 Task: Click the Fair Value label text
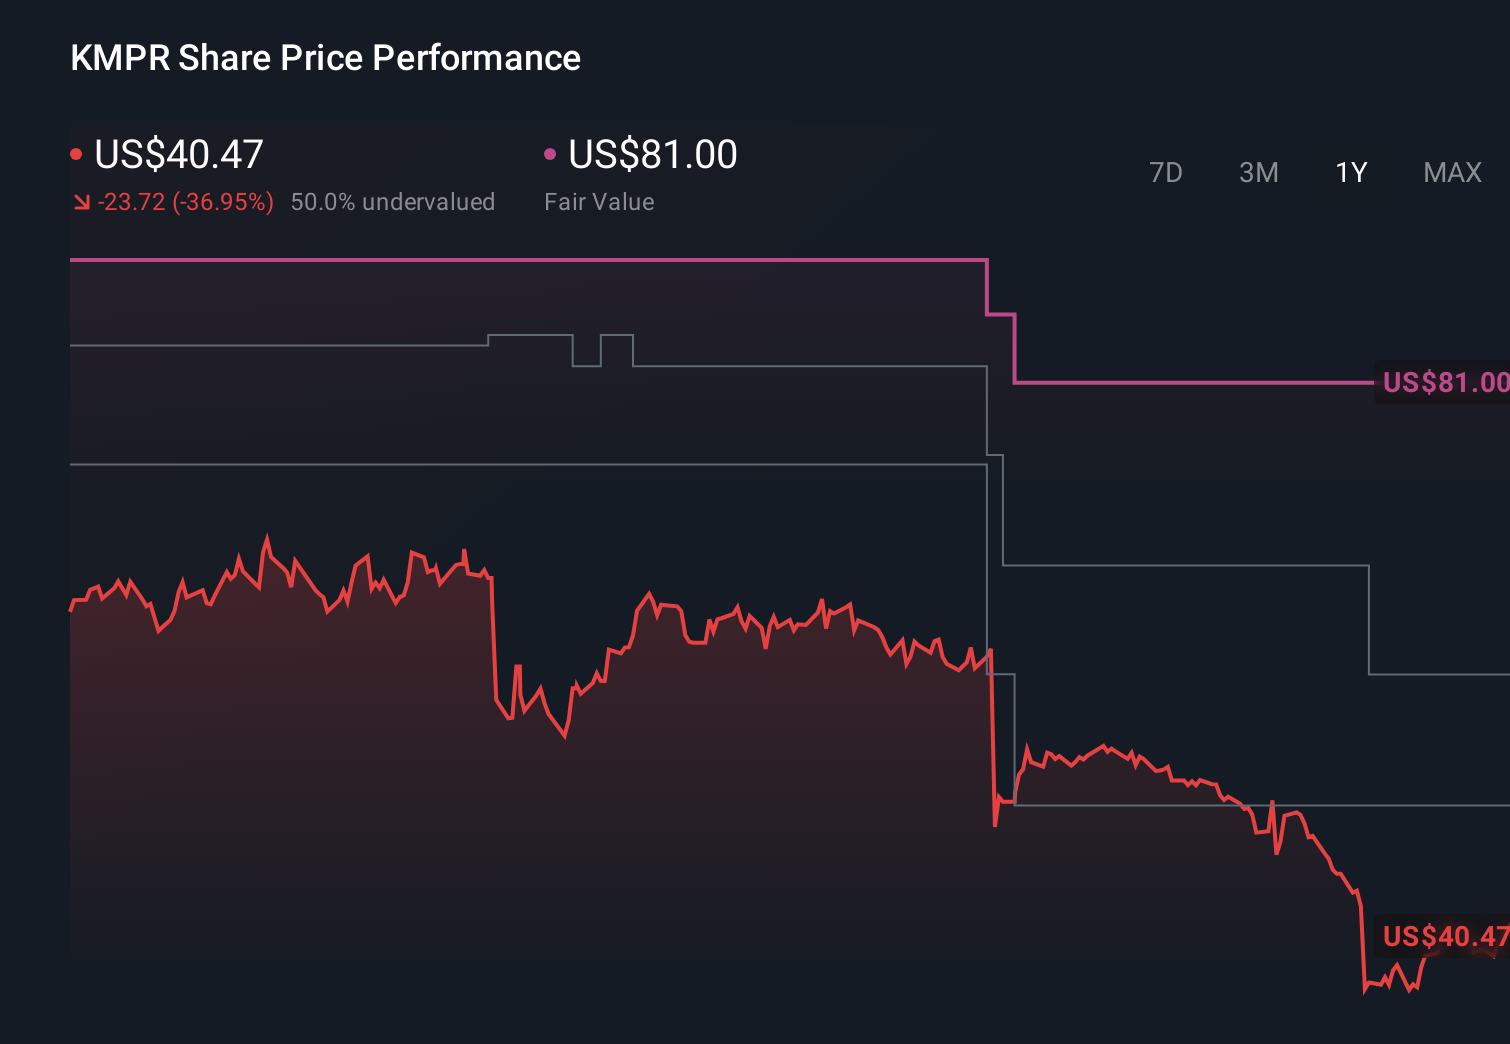[599, 201]
